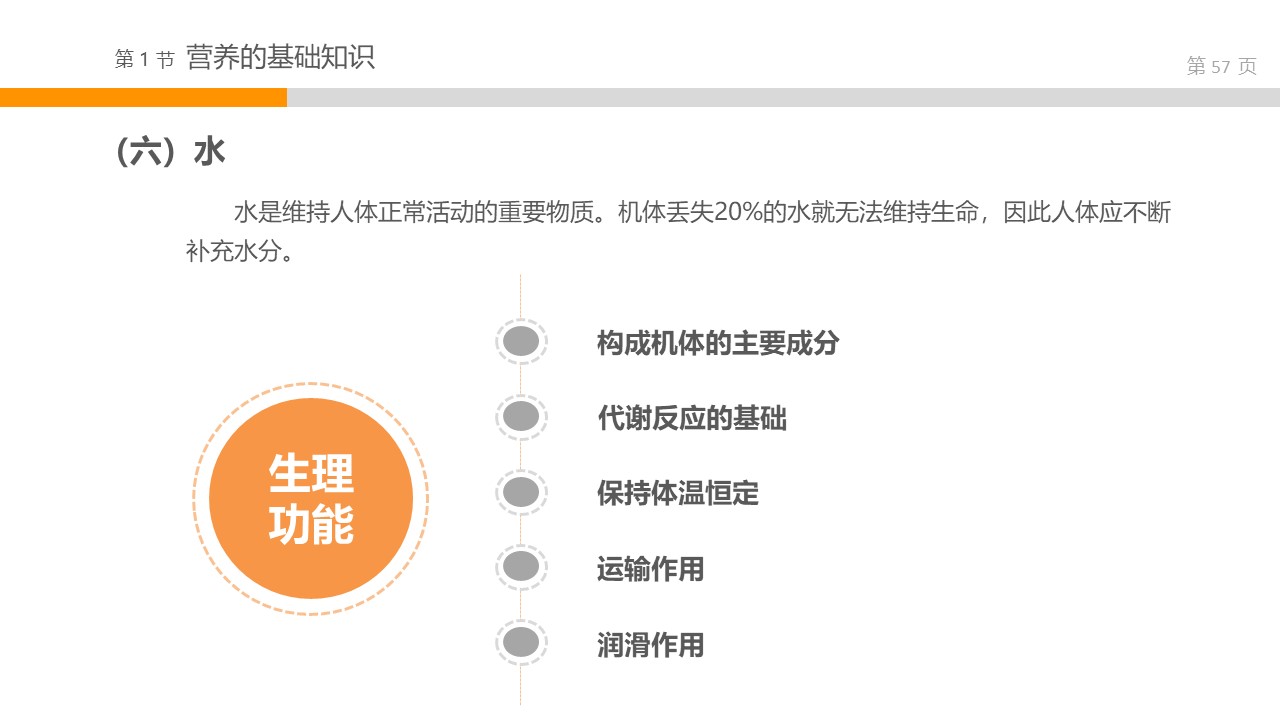This screenshot has width=1280, height=720.
Task: Click the gray oval beside 构成机体的主要成分
Action: [x=521, y=342]
